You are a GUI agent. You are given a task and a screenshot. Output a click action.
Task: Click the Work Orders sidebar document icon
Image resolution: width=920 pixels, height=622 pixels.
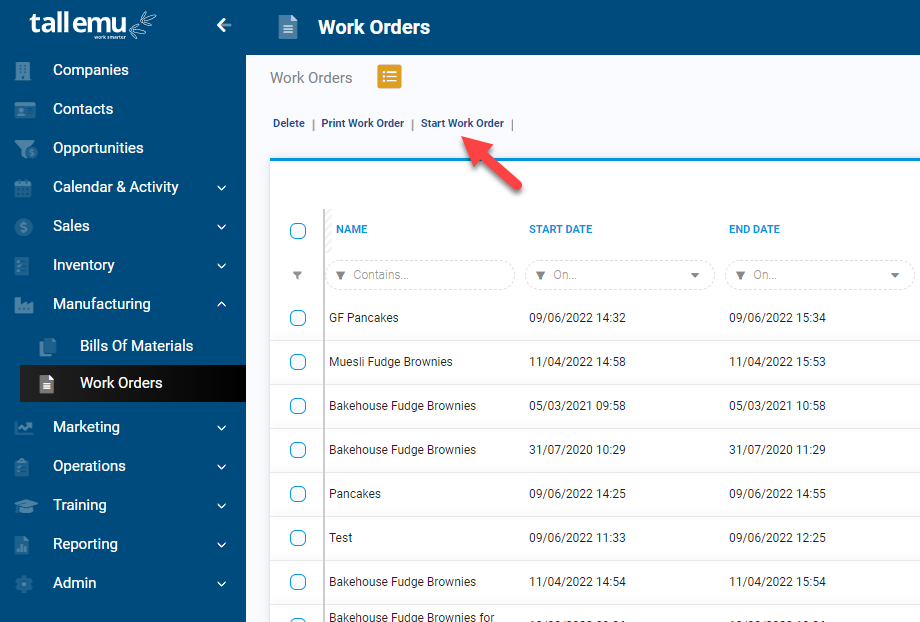click(x=47, y=384)
